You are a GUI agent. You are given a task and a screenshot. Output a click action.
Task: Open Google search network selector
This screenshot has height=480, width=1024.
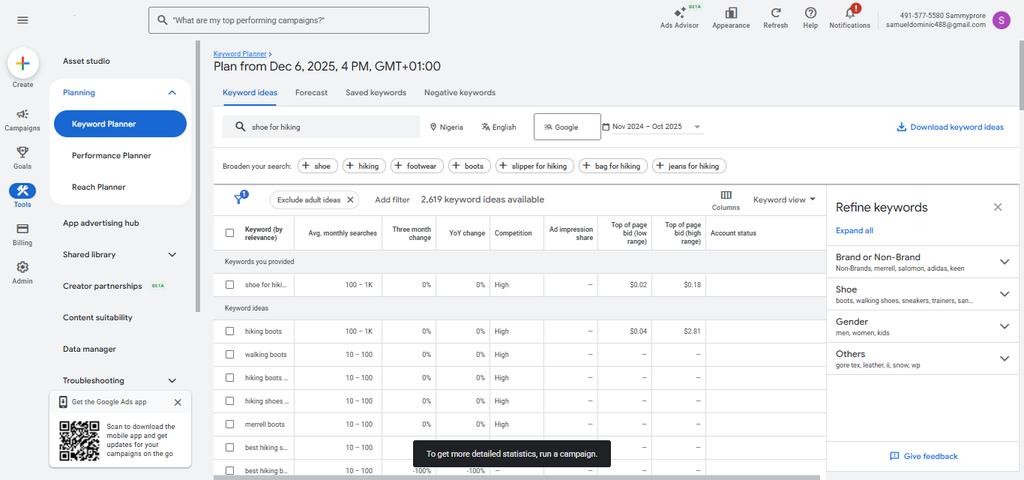tap(567, 127)
